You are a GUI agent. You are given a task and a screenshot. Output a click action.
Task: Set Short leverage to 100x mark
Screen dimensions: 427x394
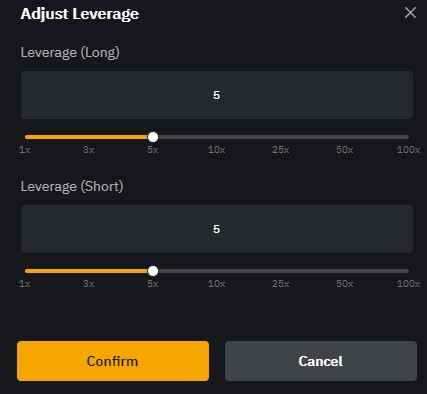(x=409, y=284)
